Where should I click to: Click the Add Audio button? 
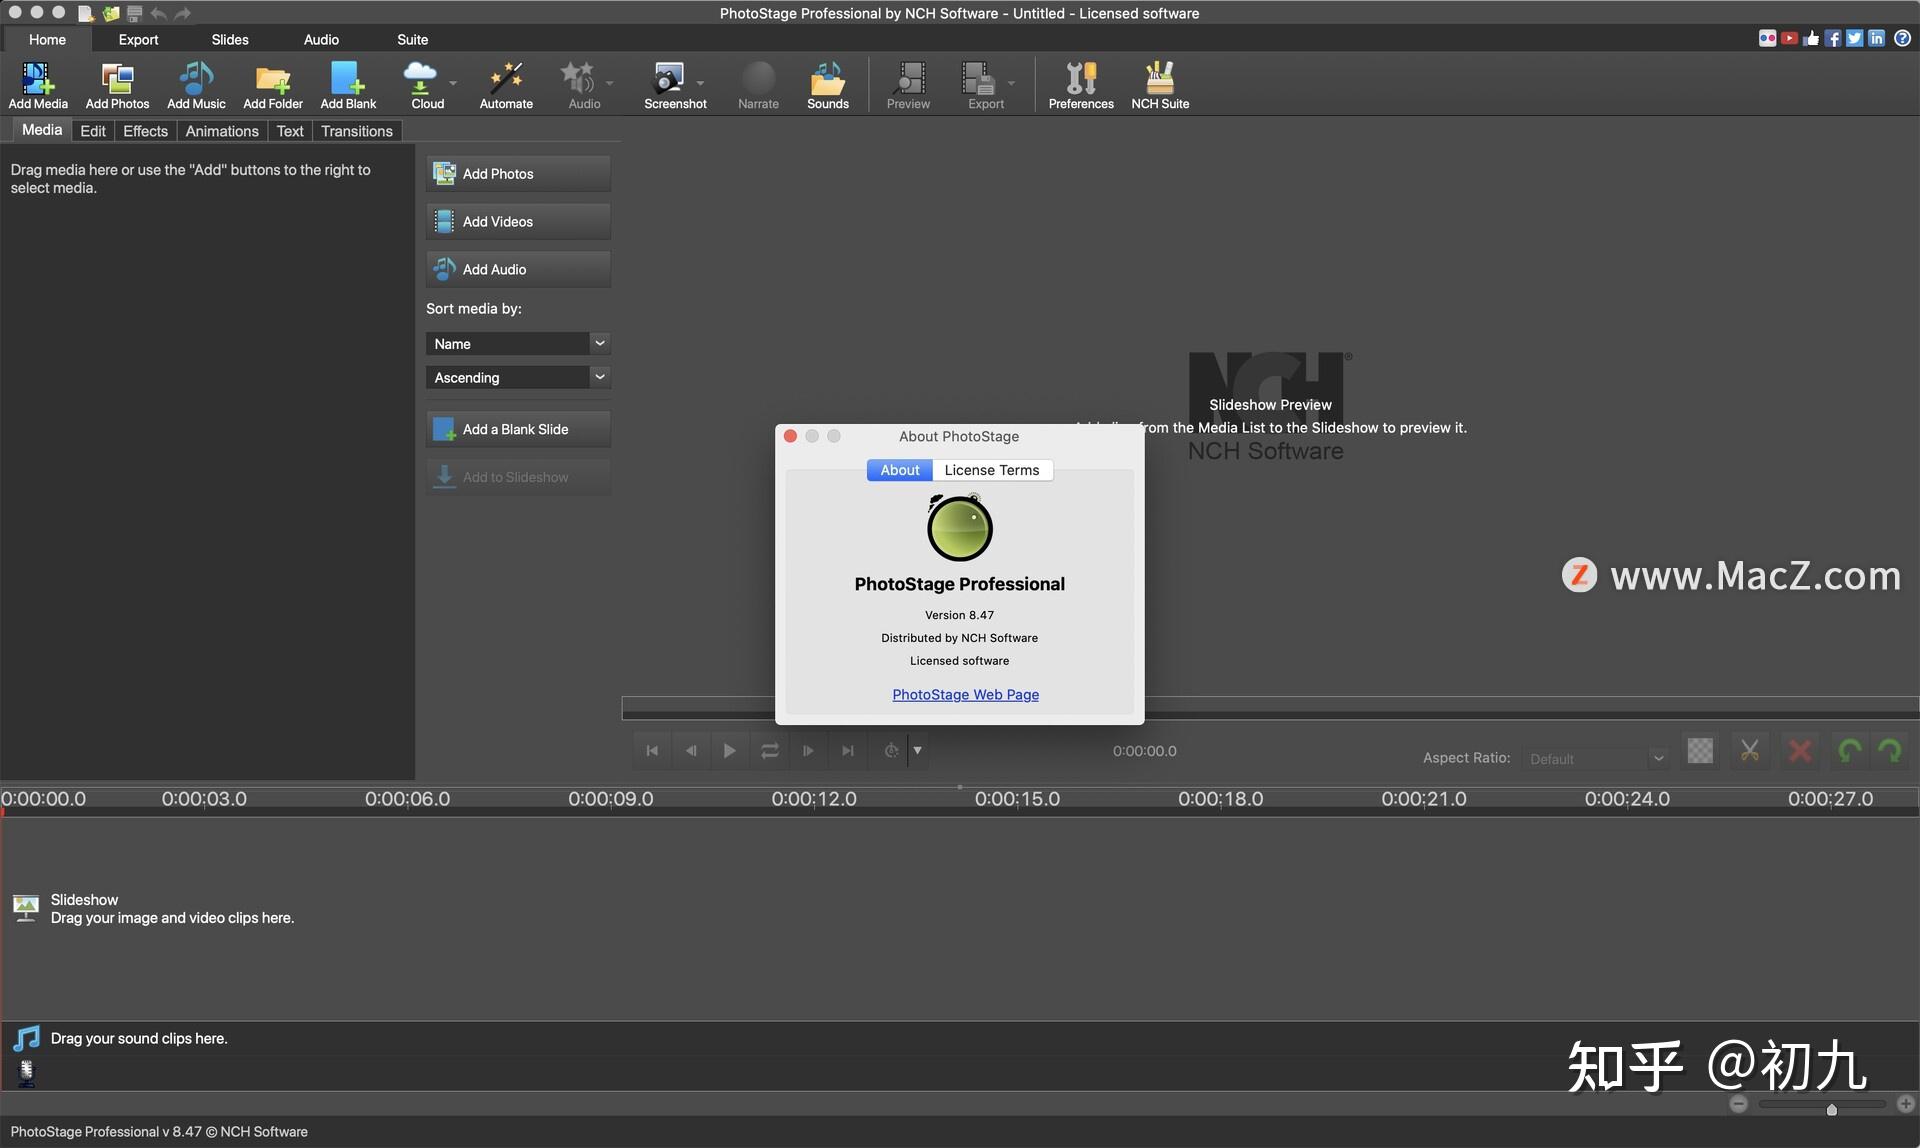point(518,270)
